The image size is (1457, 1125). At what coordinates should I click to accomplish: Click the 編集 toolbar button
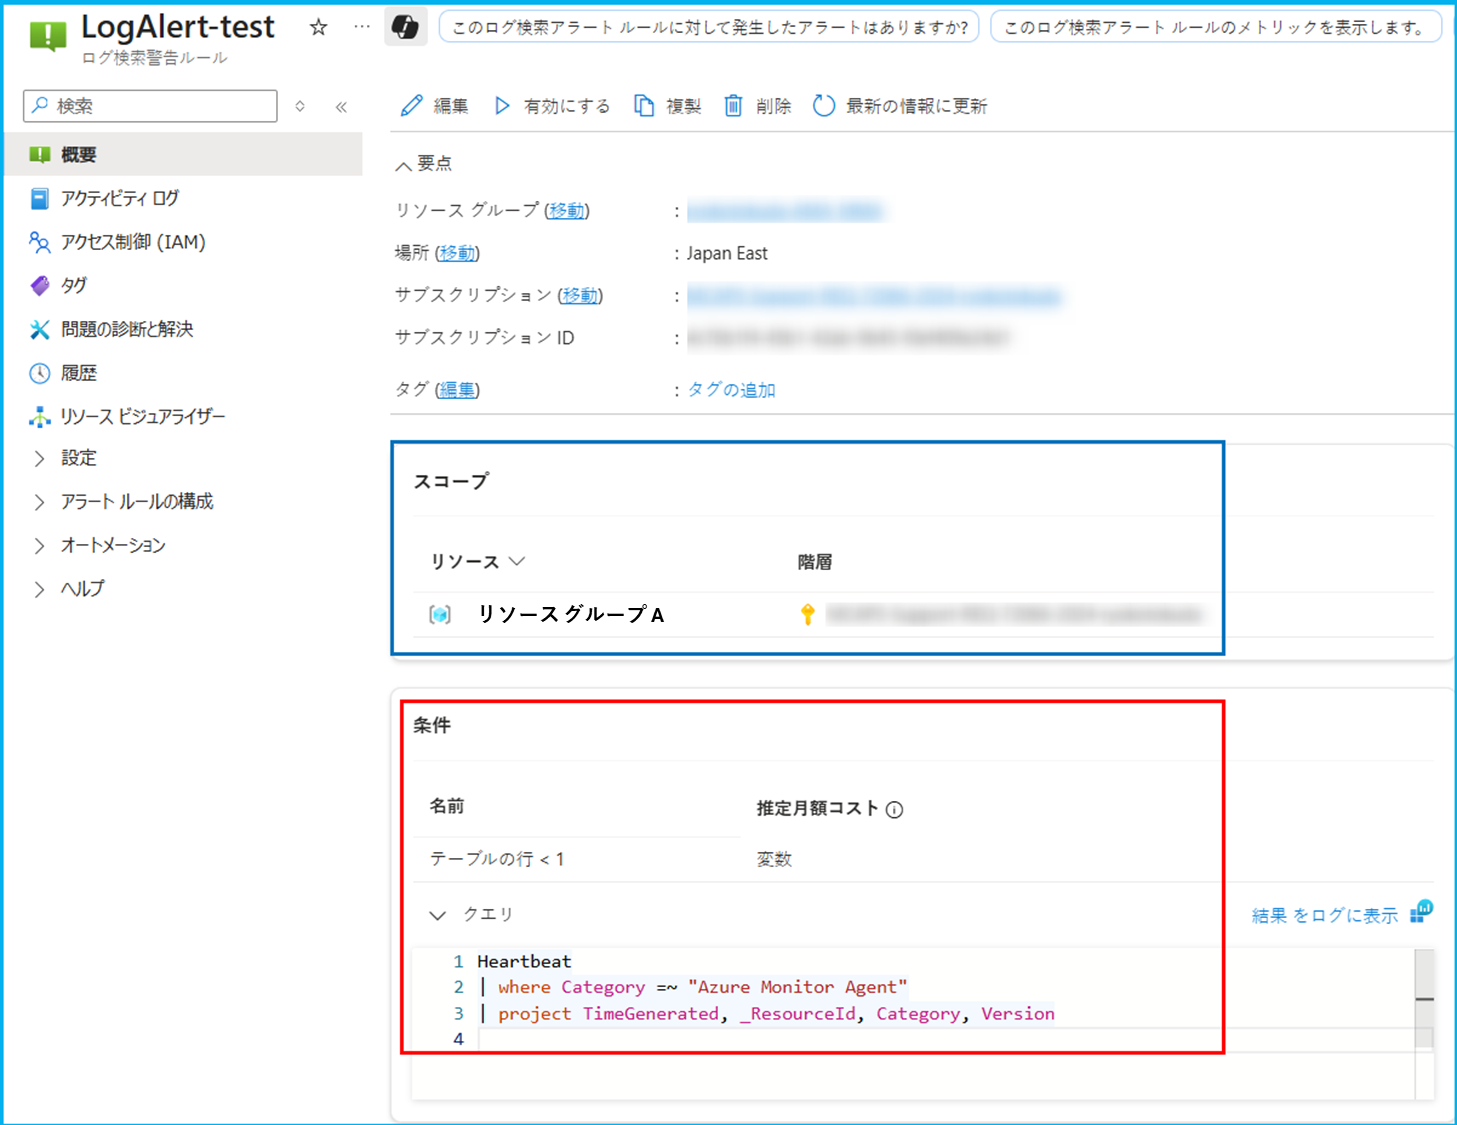(x=435, y=106)
